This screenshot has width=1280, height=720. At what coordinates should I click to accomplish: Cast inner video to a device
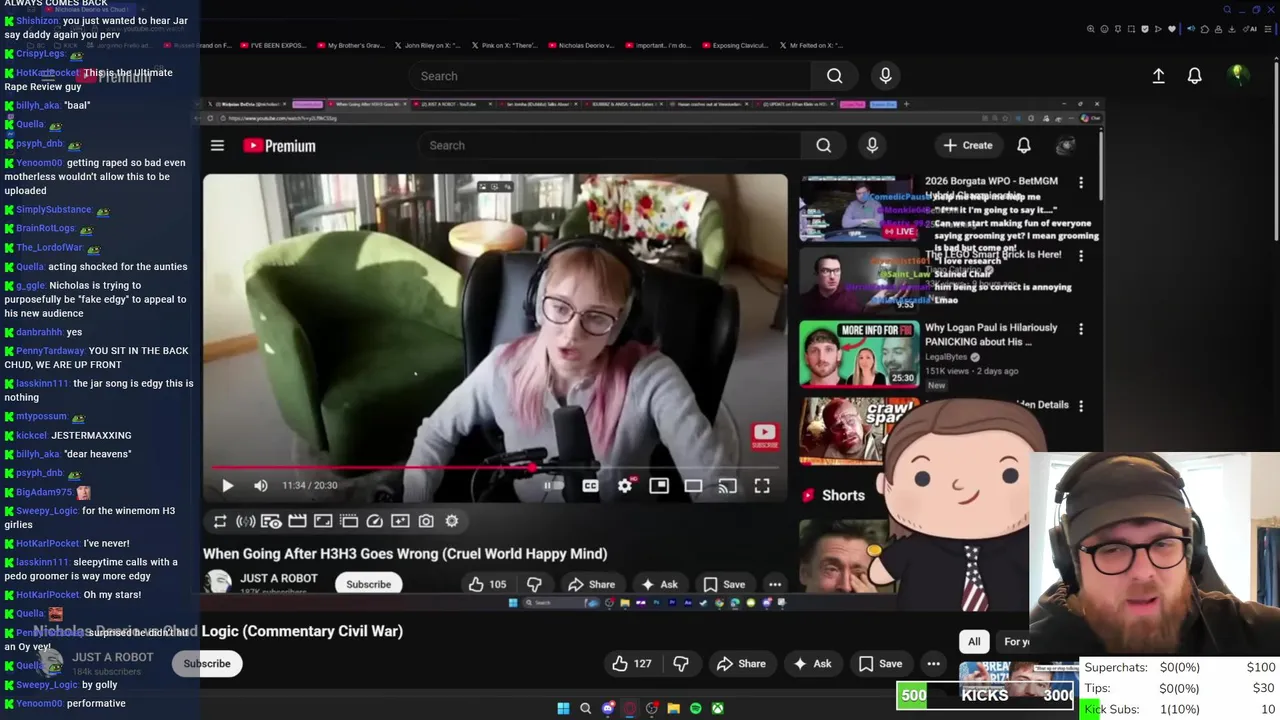(727, 486)
